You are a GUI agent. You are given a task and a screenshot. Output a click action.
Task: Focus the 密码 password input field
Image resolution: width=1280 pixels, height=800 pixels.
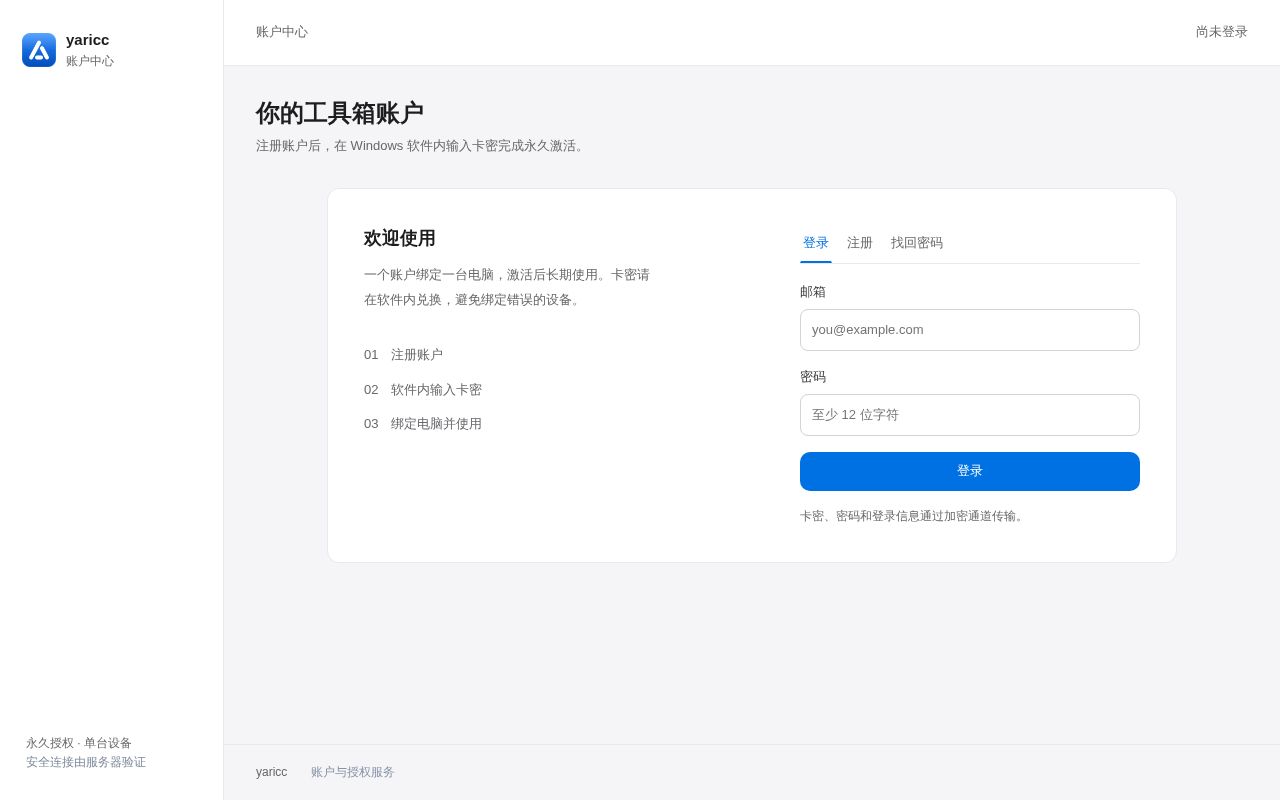click(x=970, y=415)
